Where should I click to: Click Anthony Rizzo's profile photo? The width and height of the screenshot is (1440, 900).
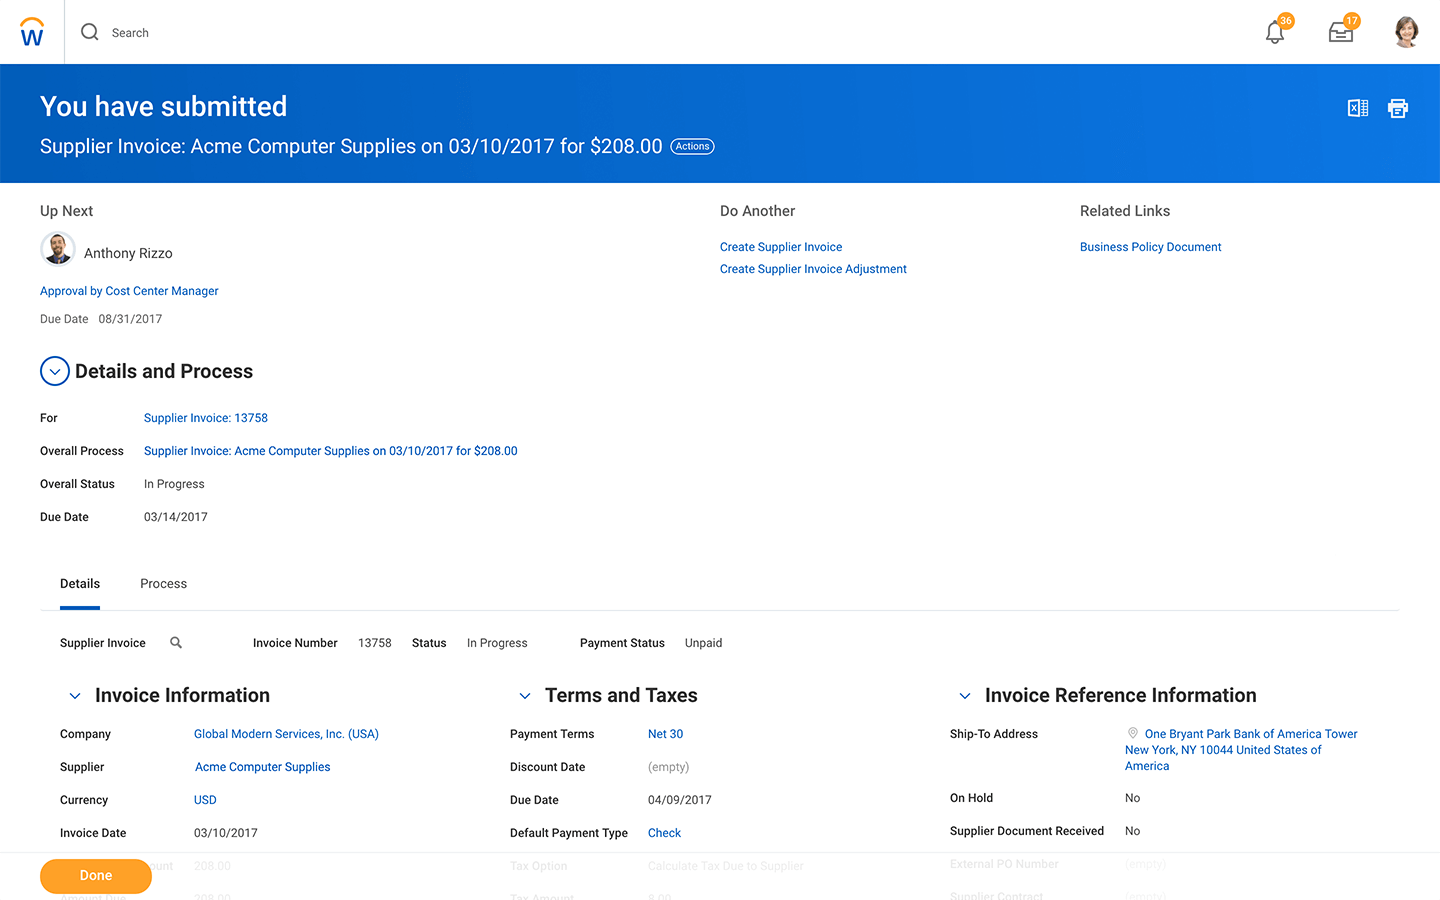point(58,249)
